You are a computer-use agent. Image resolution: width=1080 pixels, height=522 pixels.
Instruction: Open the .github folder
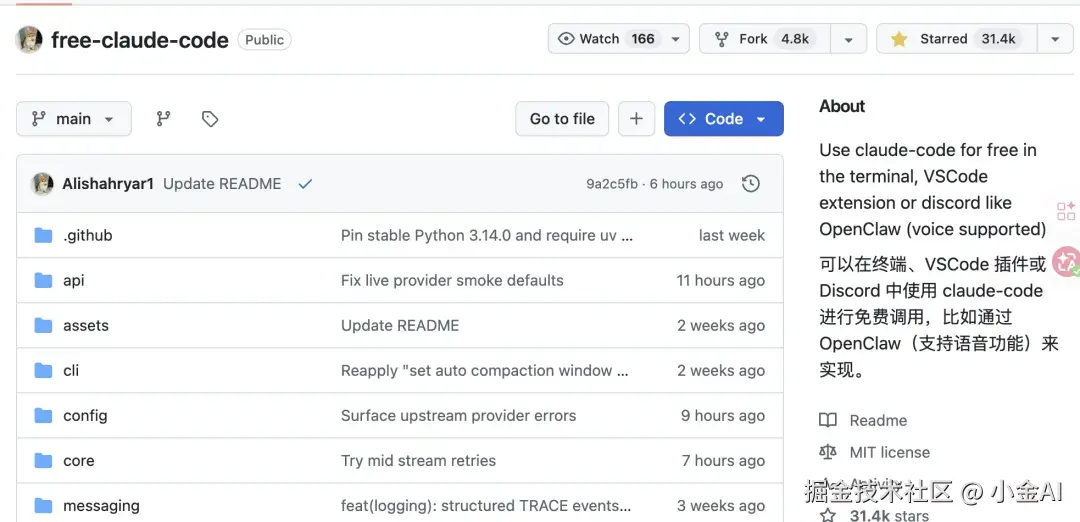(x=87, y=236)
